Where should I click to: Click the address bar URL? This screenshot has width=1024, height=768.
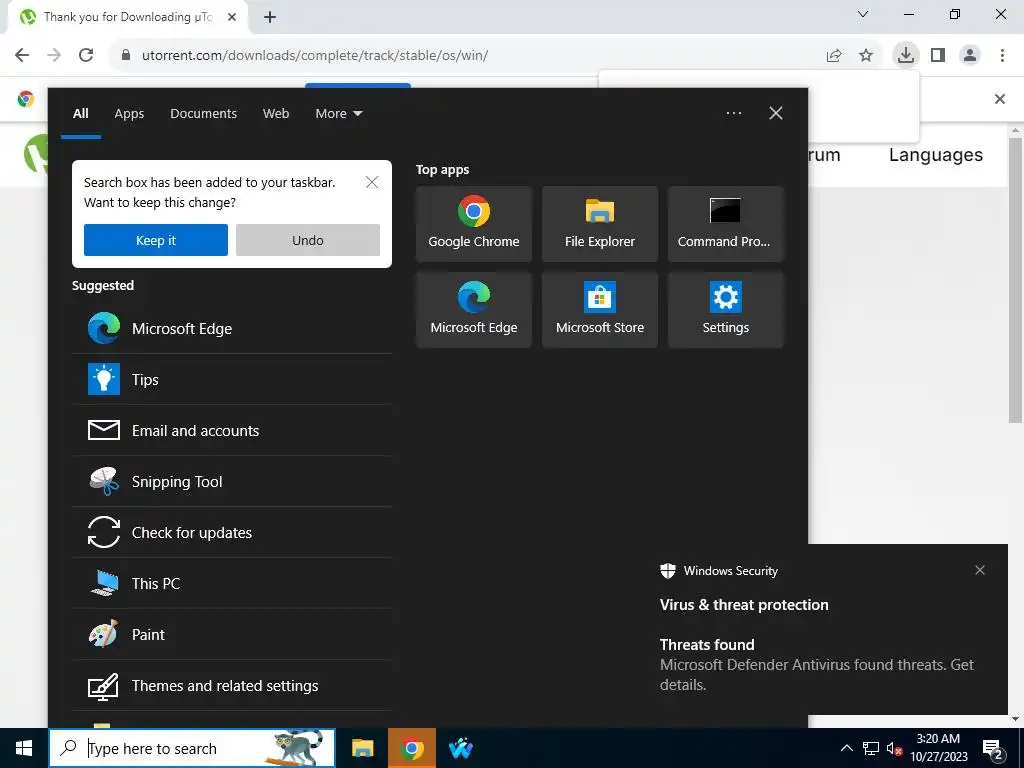pyautogui.click(x=315, y=55)
